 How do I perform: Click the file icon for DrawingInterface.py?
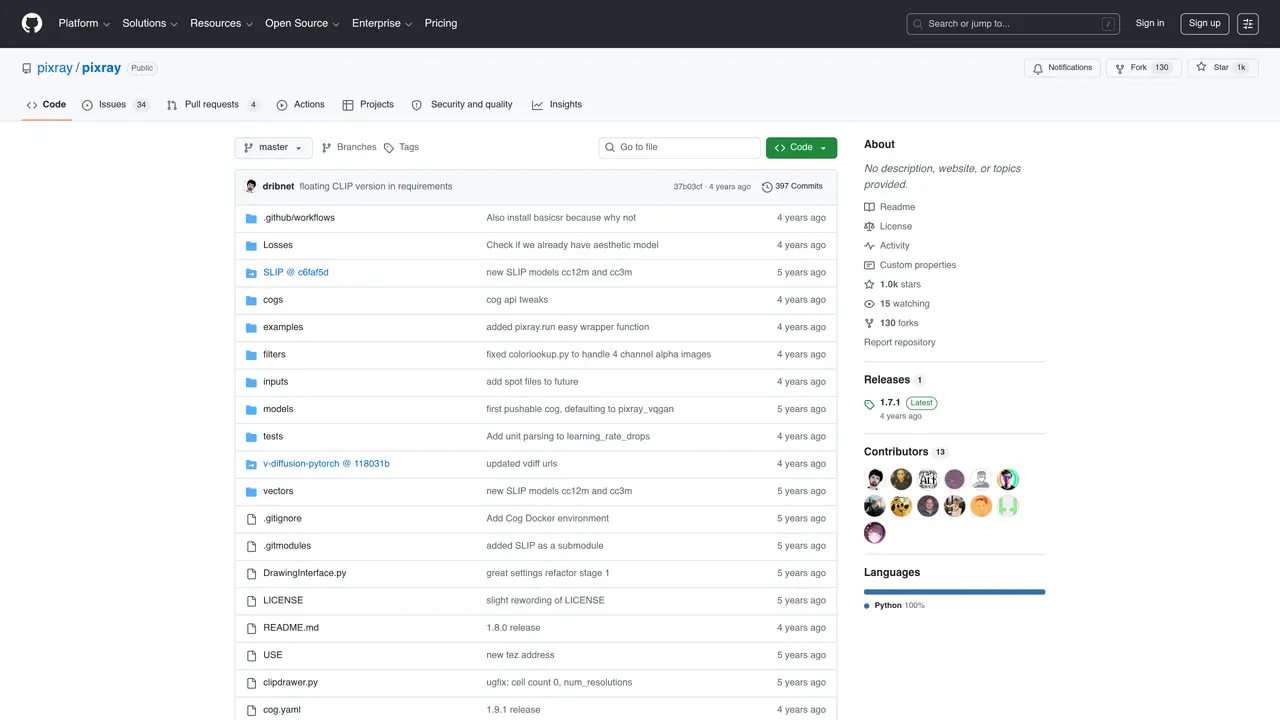(x=252, y=573)
